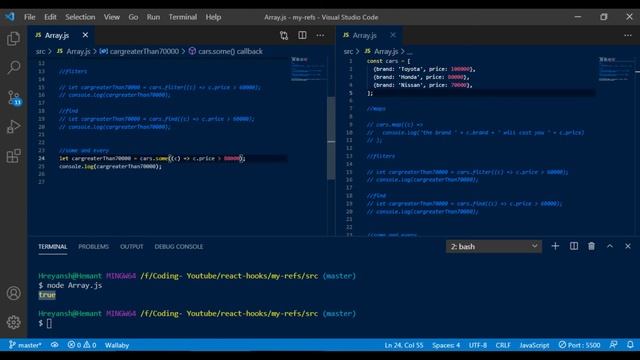Open Source Control view with badge
Image resolution: width=640 pixels, height=360 pixels.
[14, 98]
